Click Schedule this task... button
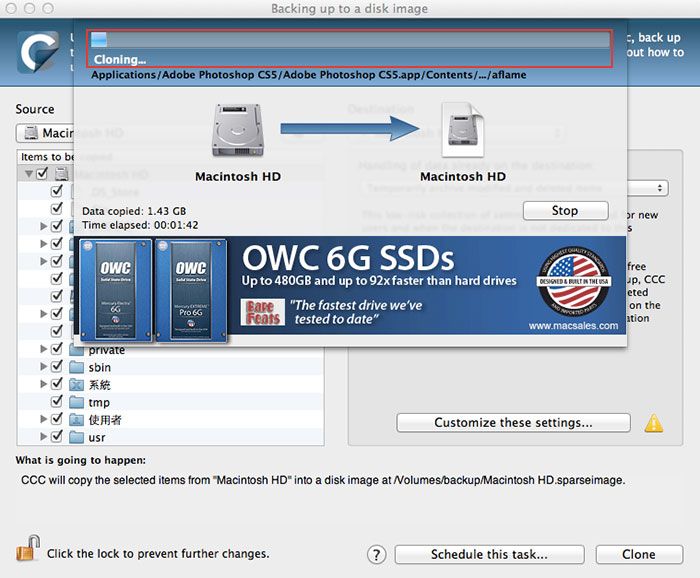700x578 pixels. click(489, 555)
